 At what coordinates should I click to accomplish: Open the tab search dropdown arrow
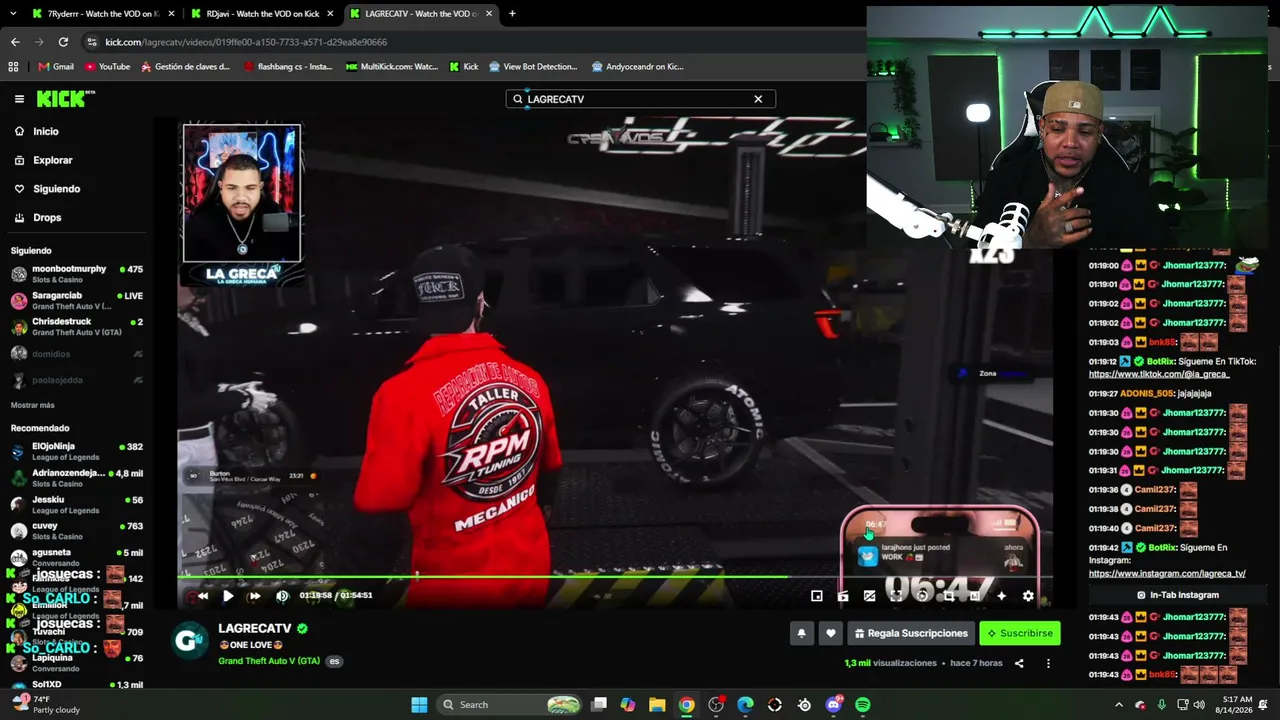tap(12, 14)
